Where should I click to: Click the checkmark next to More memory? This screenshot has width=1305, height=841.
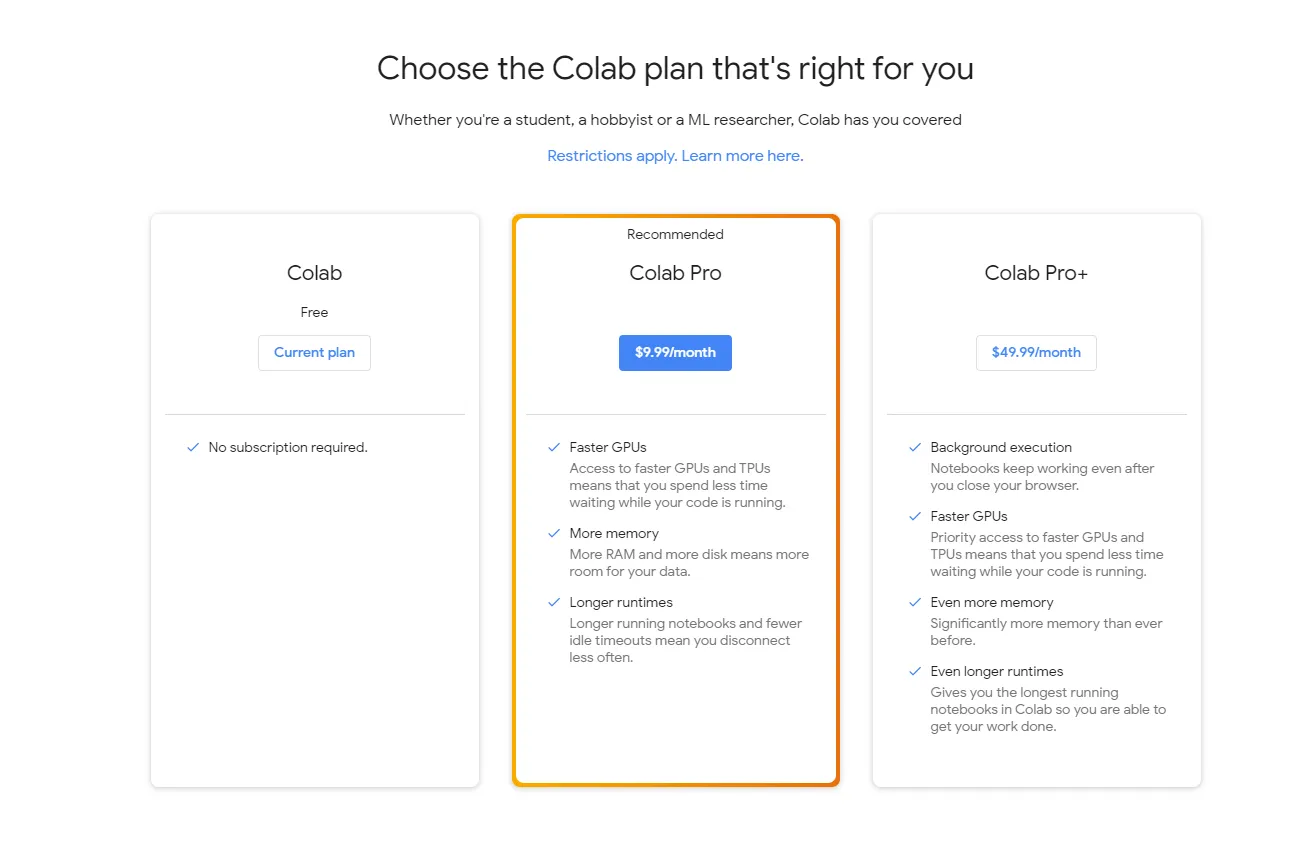554,534
